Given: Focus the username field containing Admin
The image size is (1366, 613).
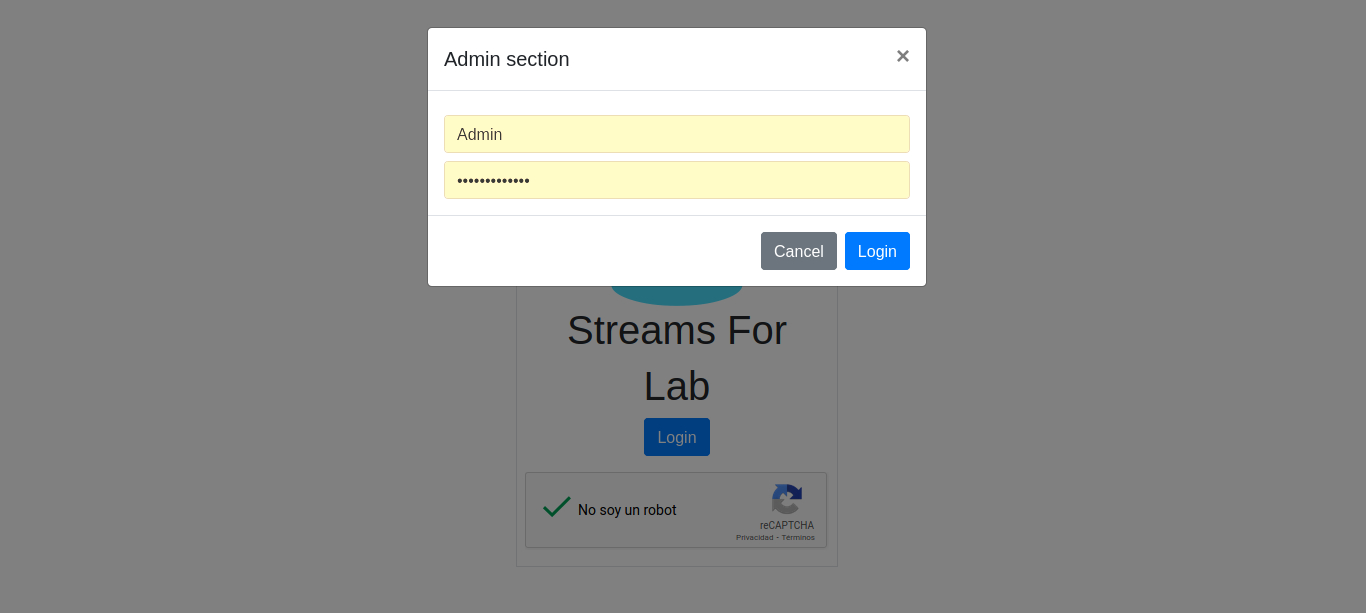Looking at the screenshot, I should (x=676, y=134).
